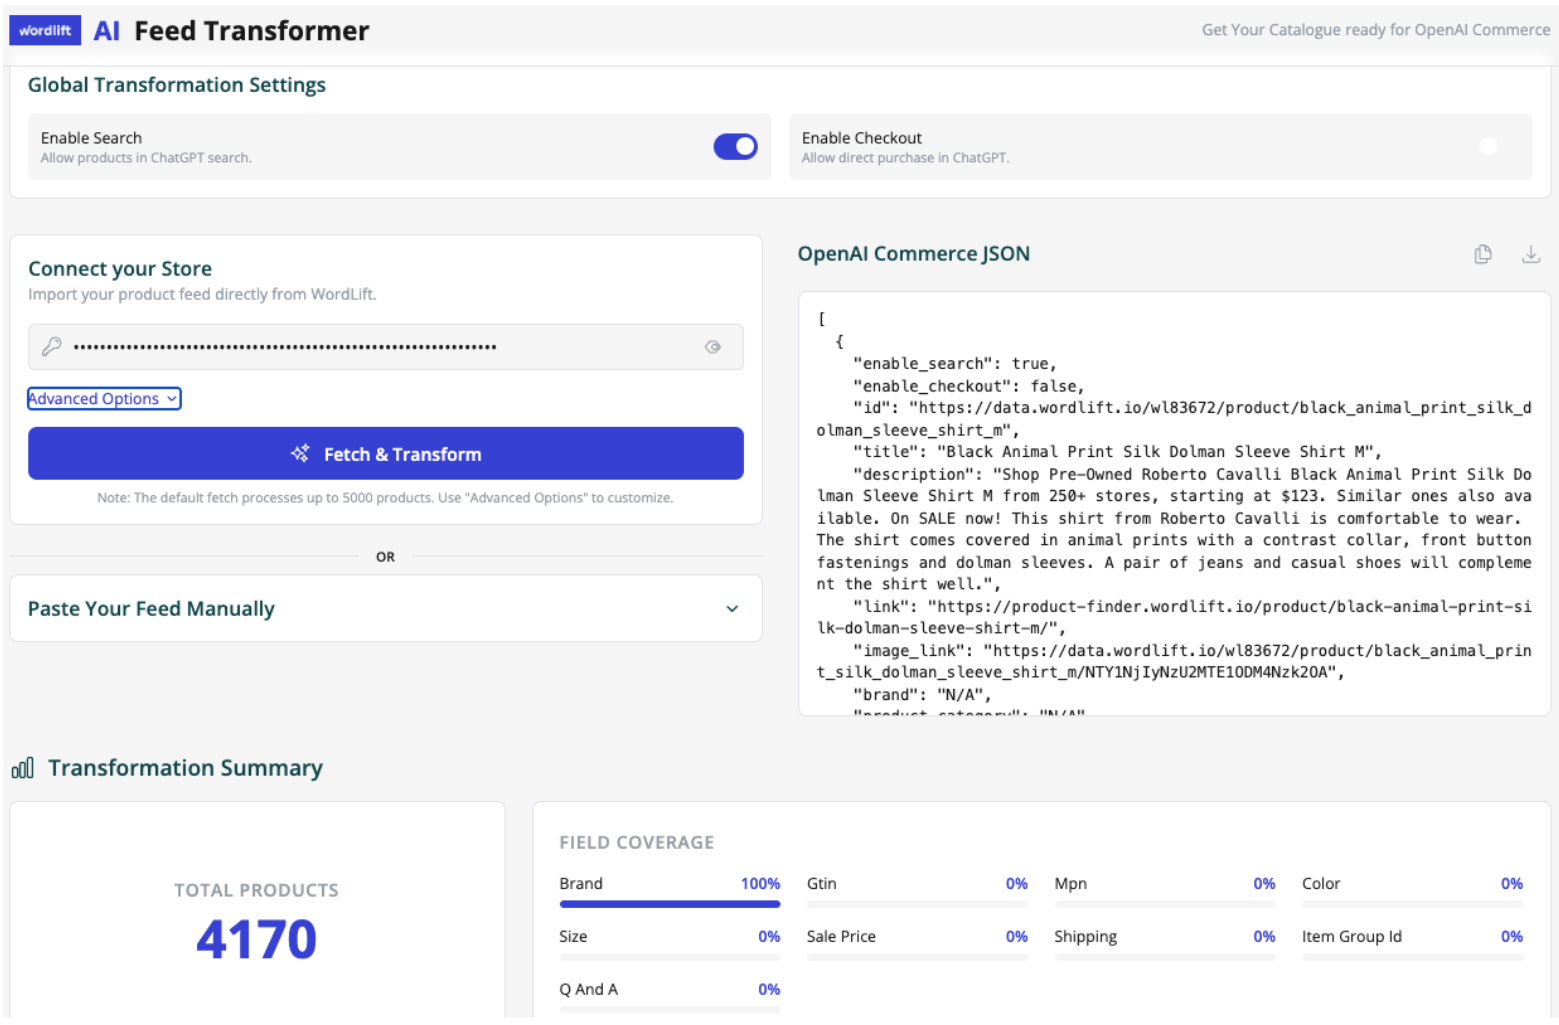
Task: Select the Global Transformation Settings heading
Action: 177,85
